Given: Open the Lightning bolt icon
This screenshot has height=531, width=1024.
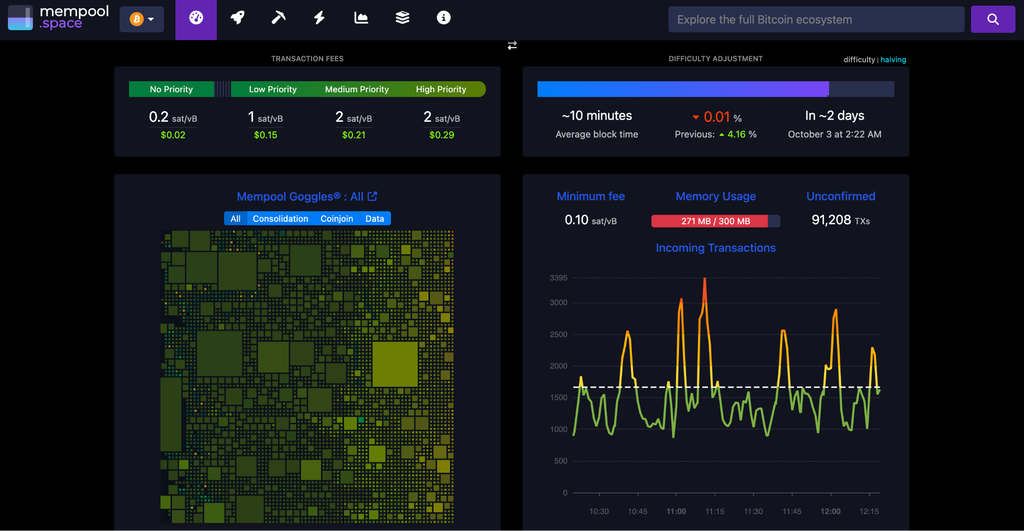Looking at the screenshot, I should (319, 18).
